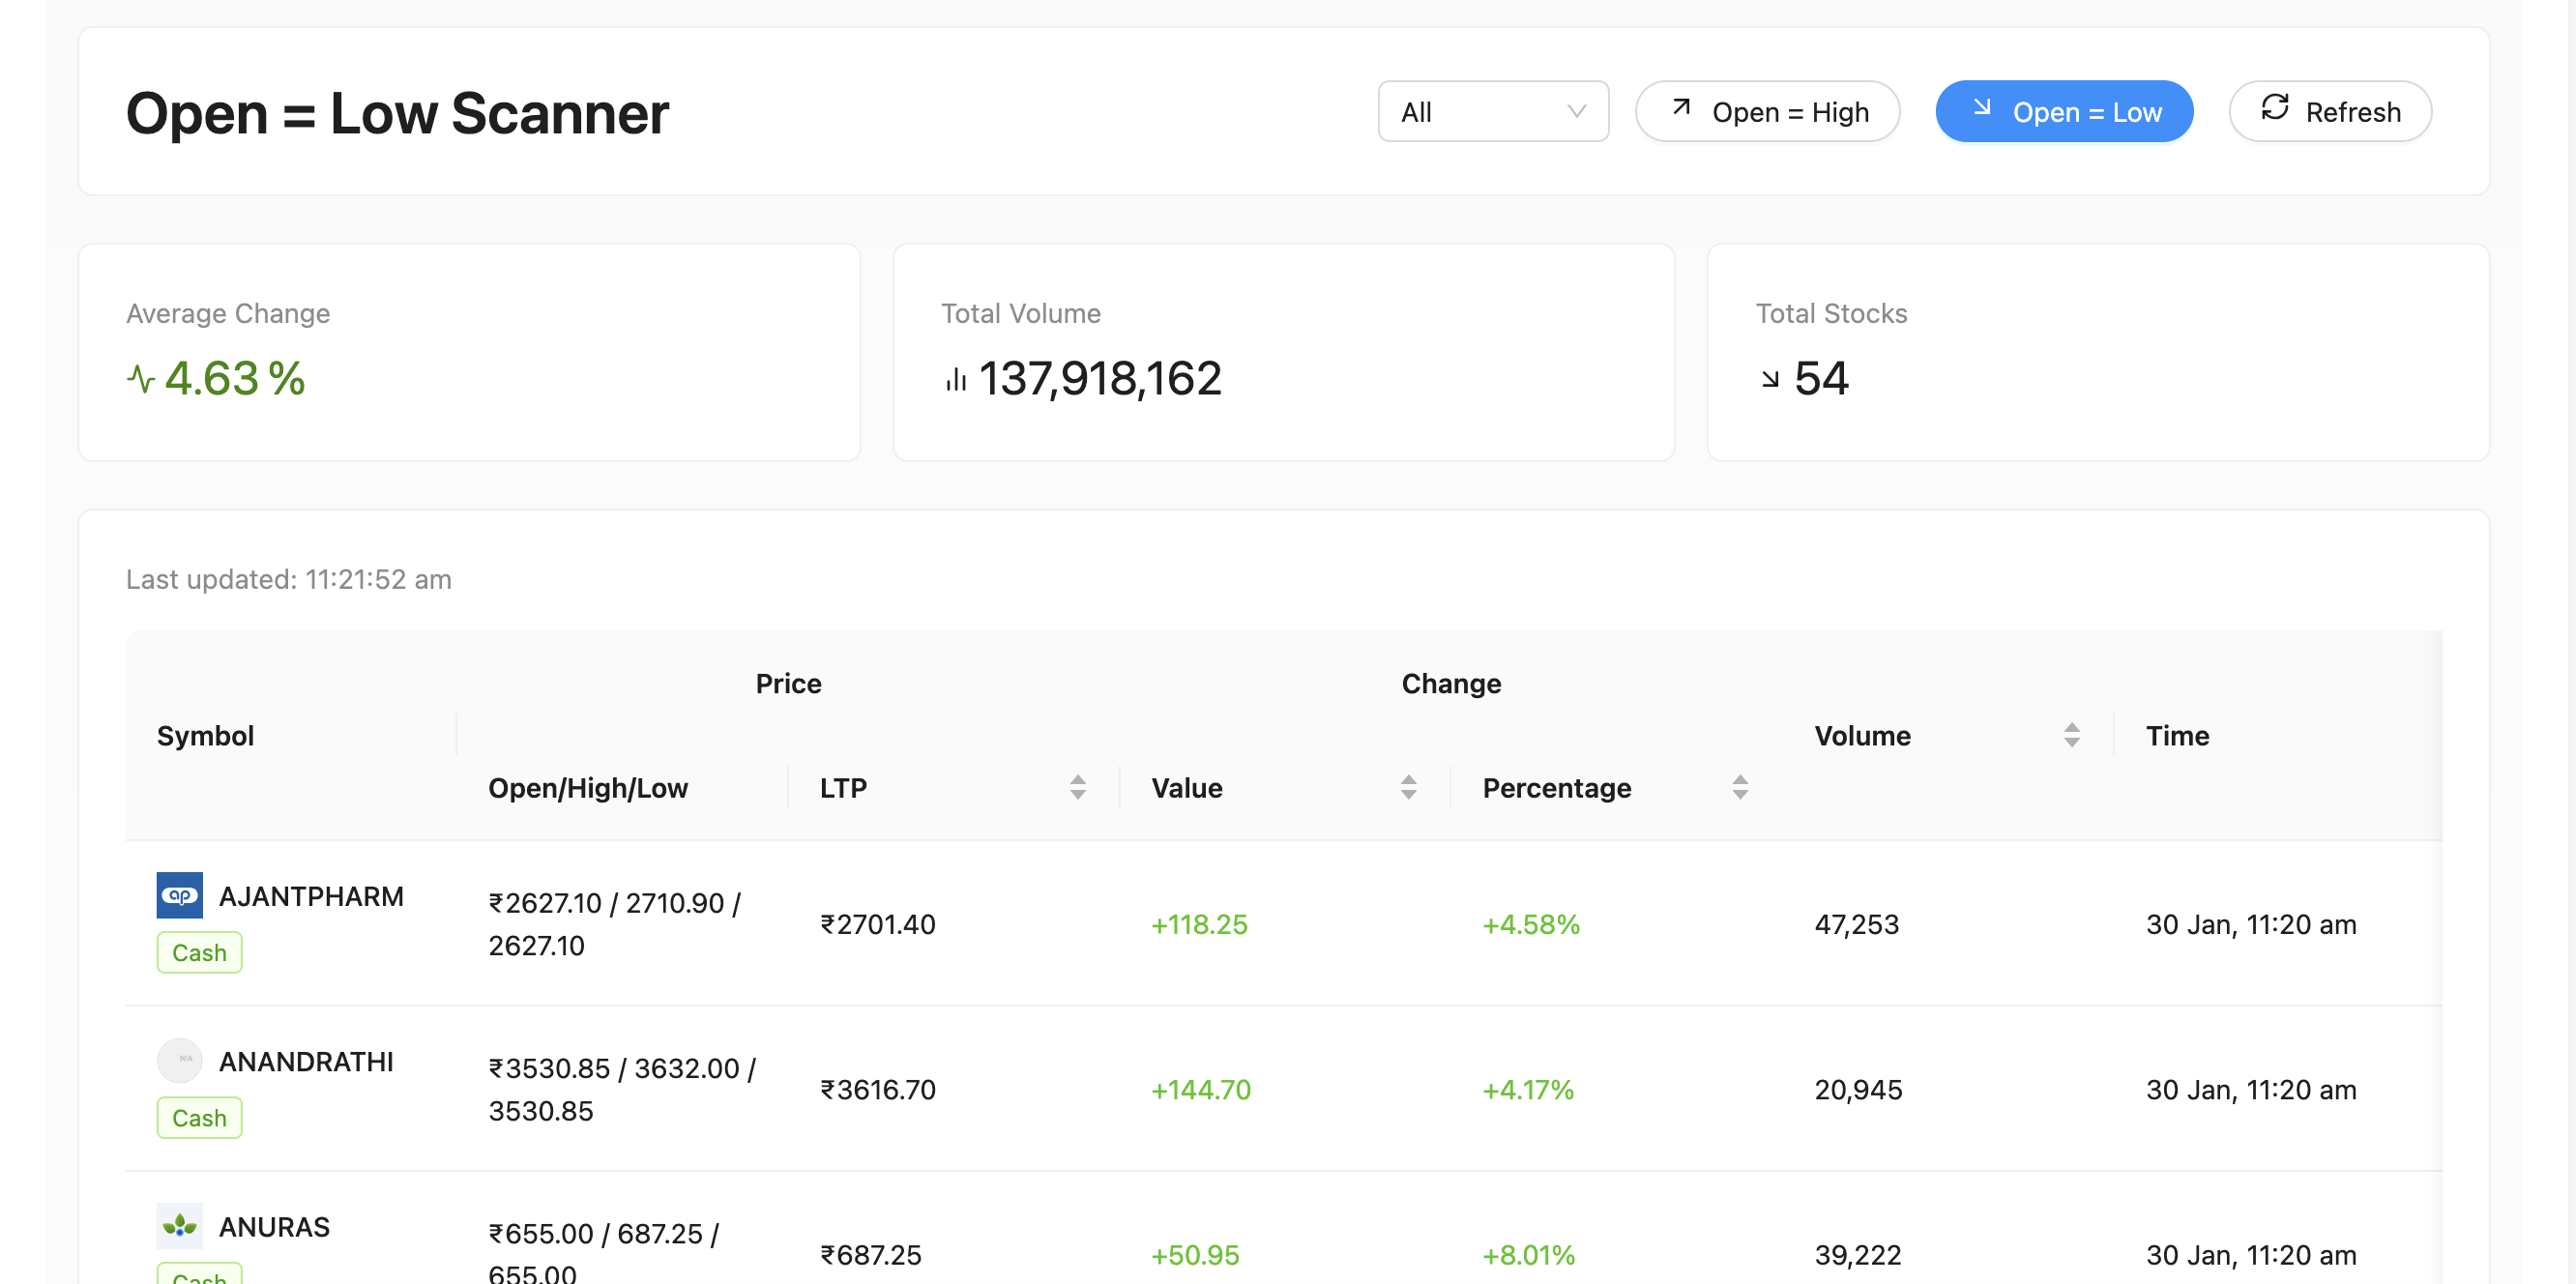Select the ₹3616.70 LTP cell
The width and height of the screenshot is (2576, 1284).
point(877,1089)
